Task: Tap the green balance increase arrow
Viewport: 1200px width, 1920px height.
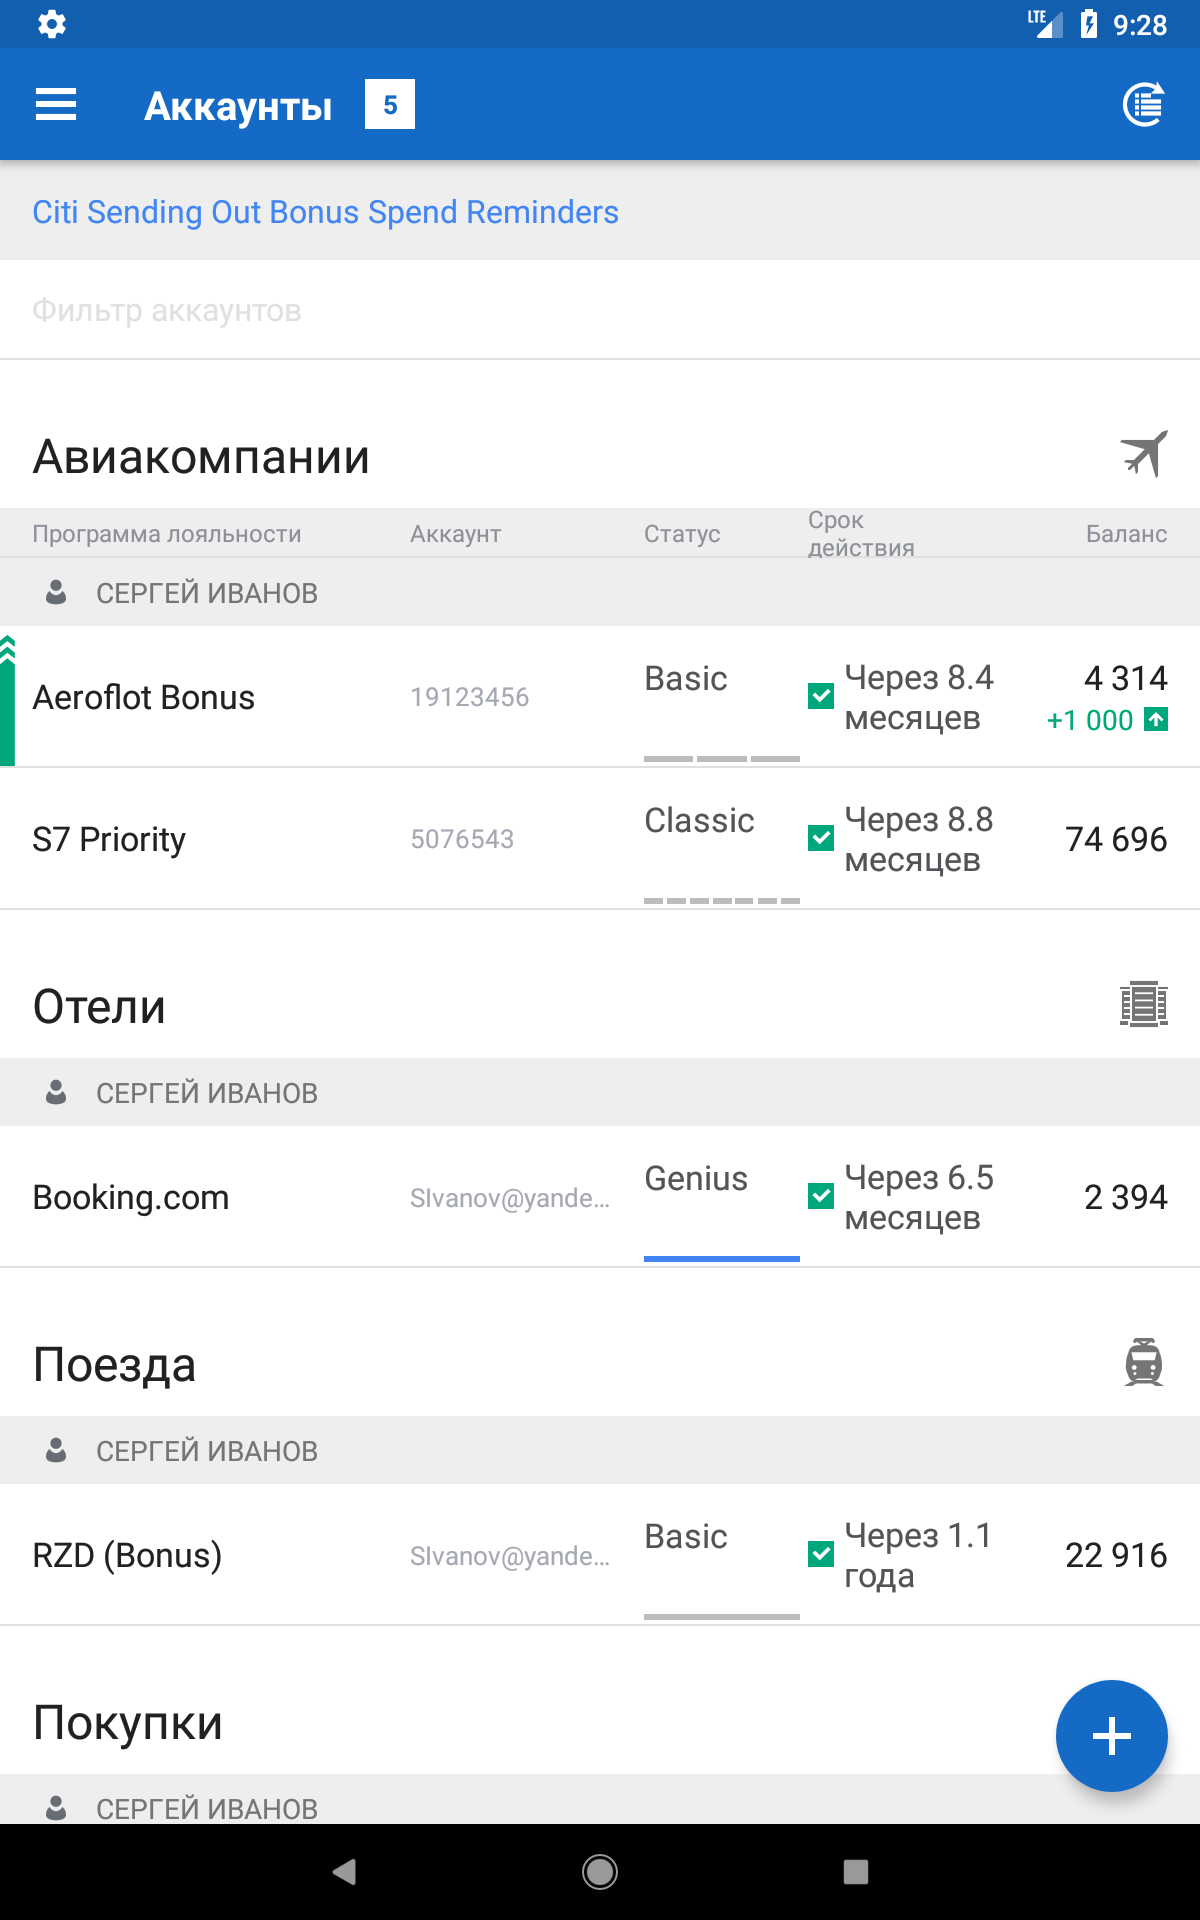Action: 1156,719
